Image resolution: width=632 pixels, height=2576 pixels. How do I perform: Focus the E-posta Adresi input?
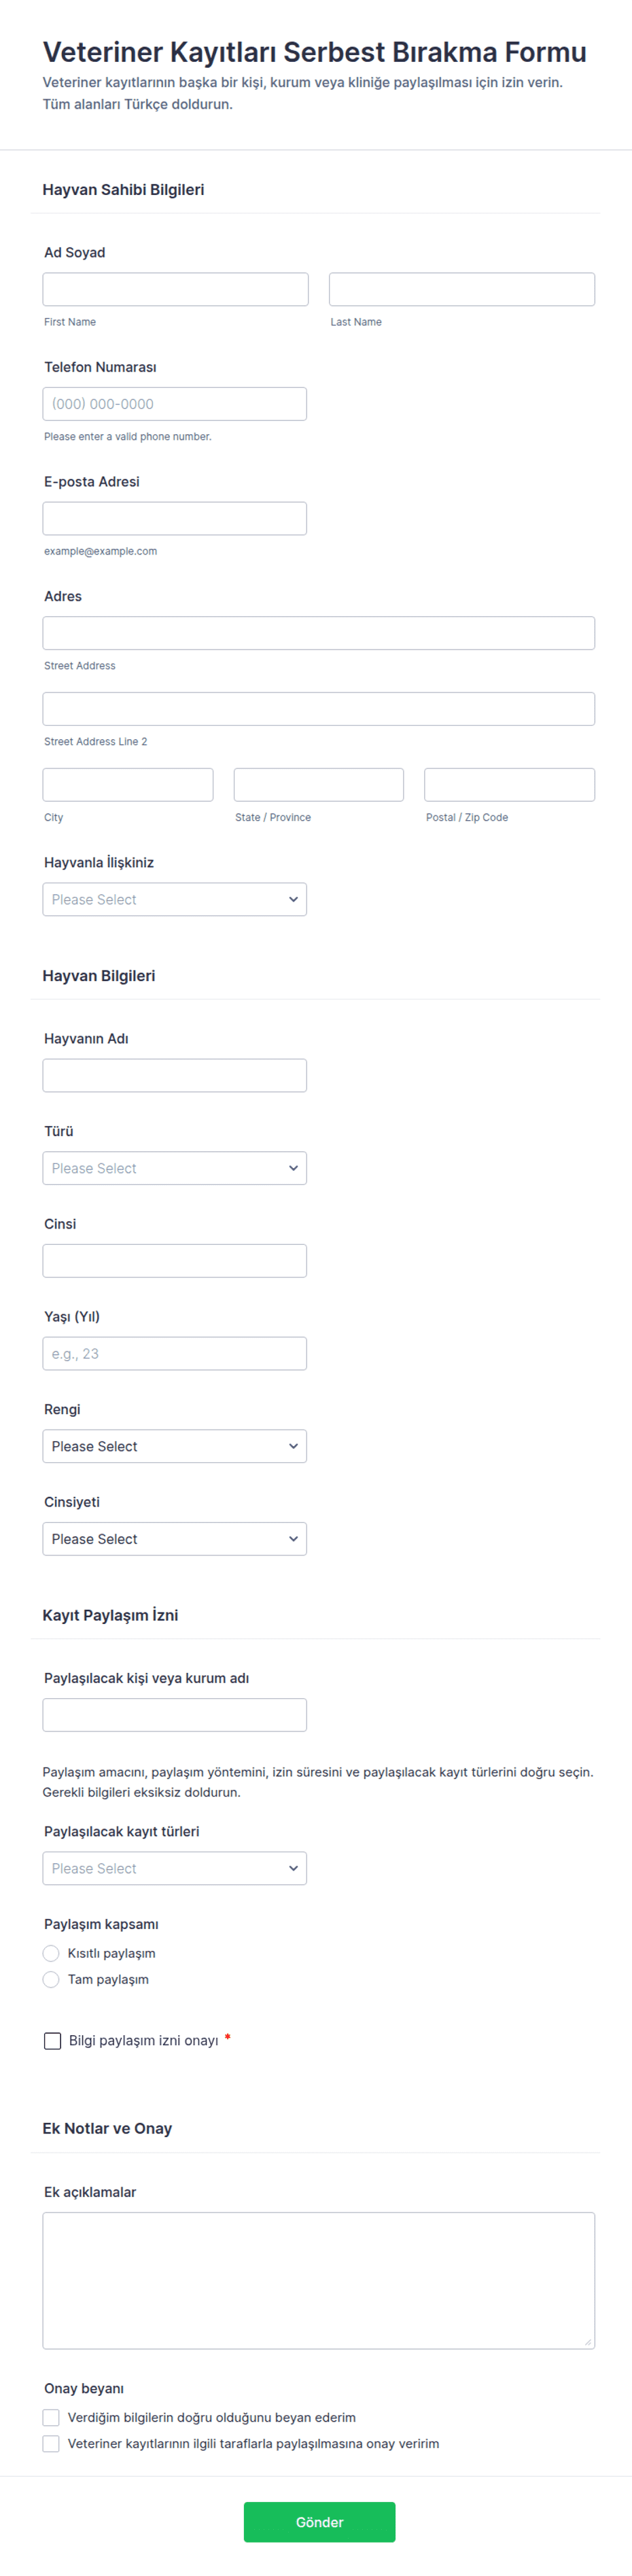coord(174,518)
